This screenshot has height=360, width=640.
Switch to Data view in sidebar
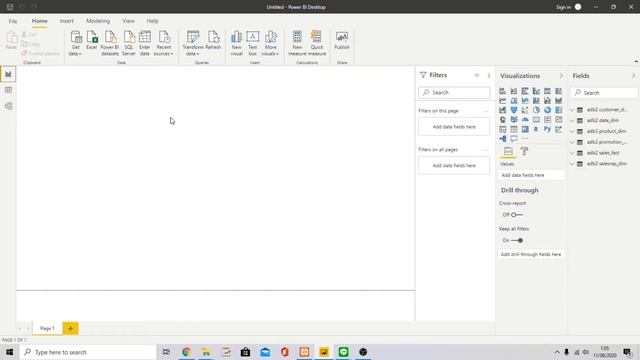8,90
